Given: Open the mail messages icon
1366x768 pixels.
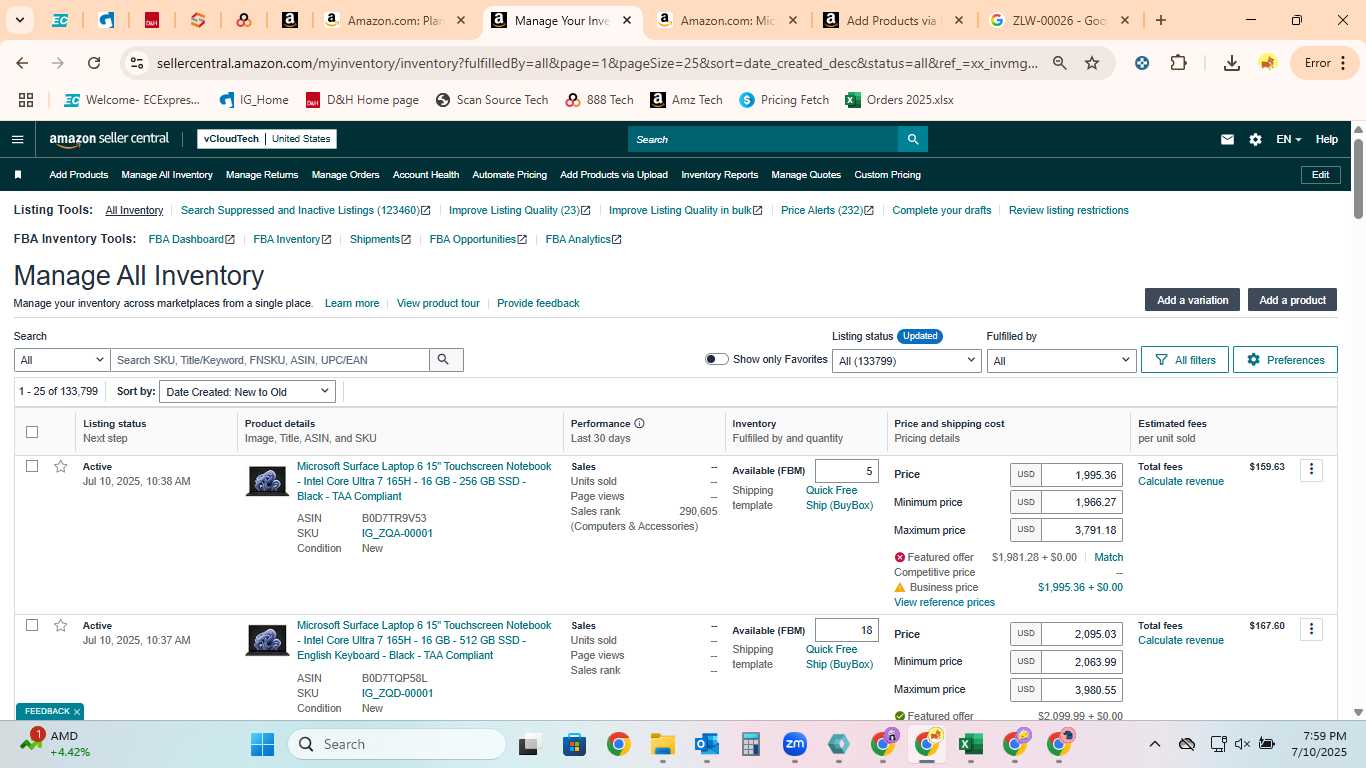Looking at the screenshot, I should pos(1227,140).
